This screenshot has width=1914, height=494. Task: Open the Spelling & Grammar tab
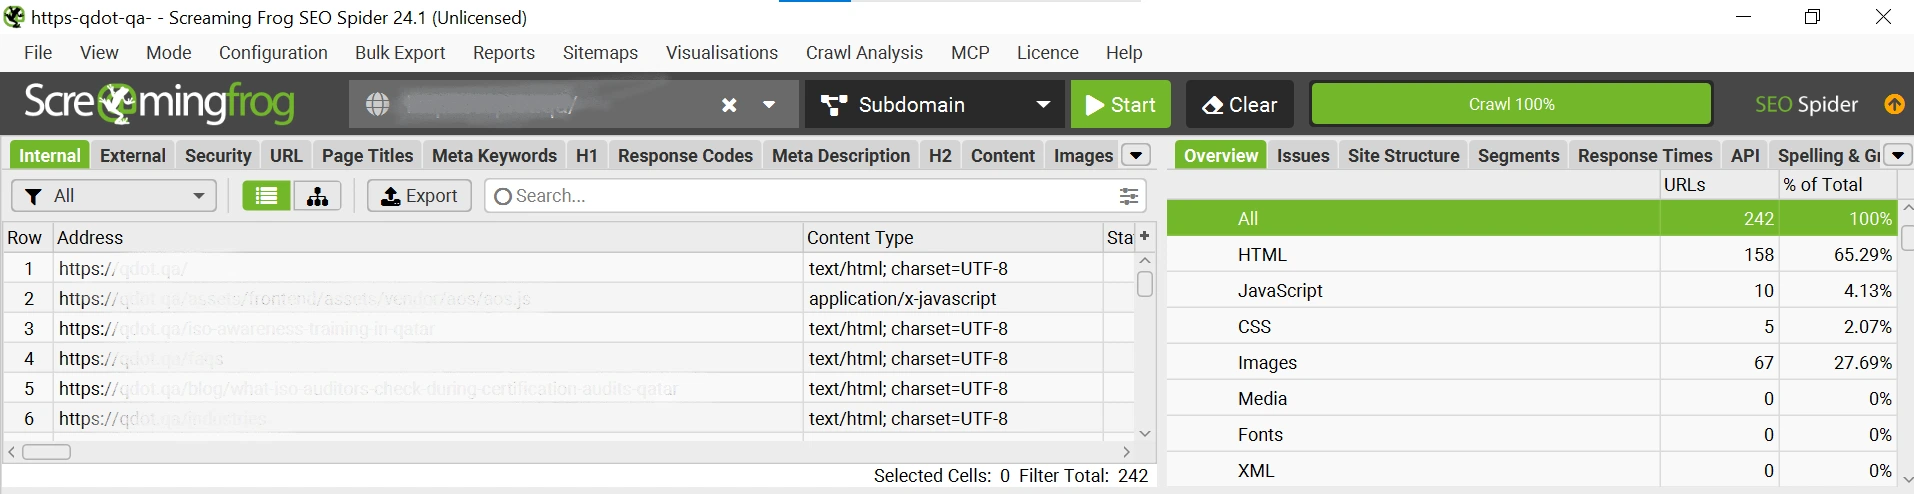pyautogui.click(x=1828, y=155)
